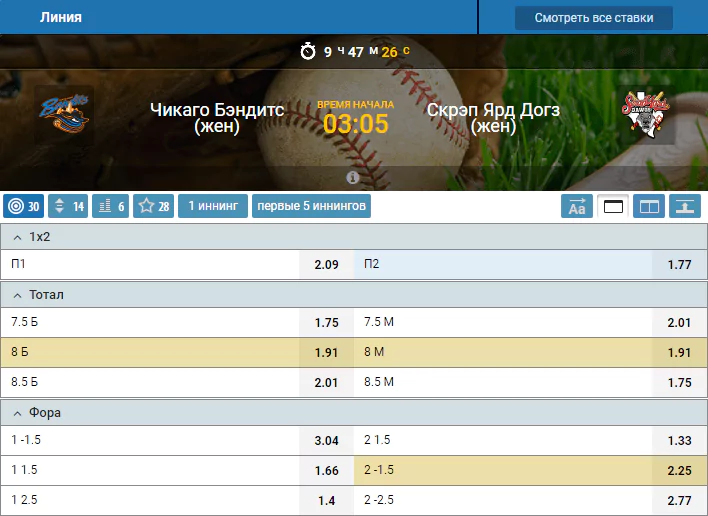The image size is (708, 516).
Task: Select handicap 2 -1.5 odds 2.25
Action: click(531, 470)
